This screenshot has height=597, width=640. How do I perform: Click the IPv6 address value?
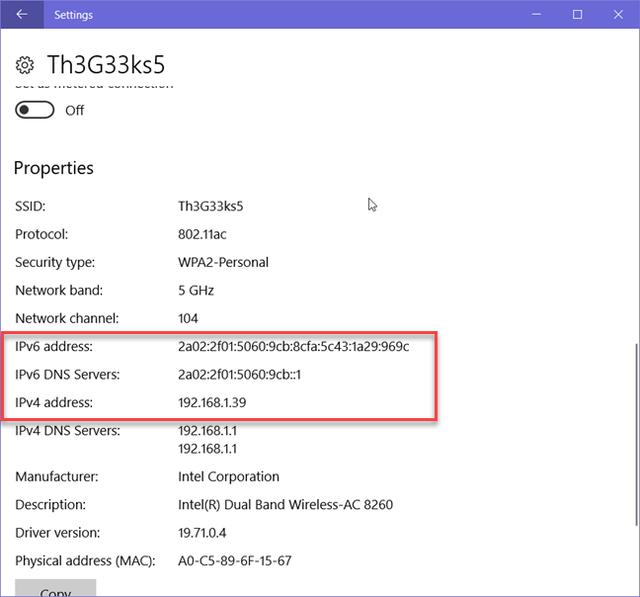pyautogui.click(x=293, y=346)
